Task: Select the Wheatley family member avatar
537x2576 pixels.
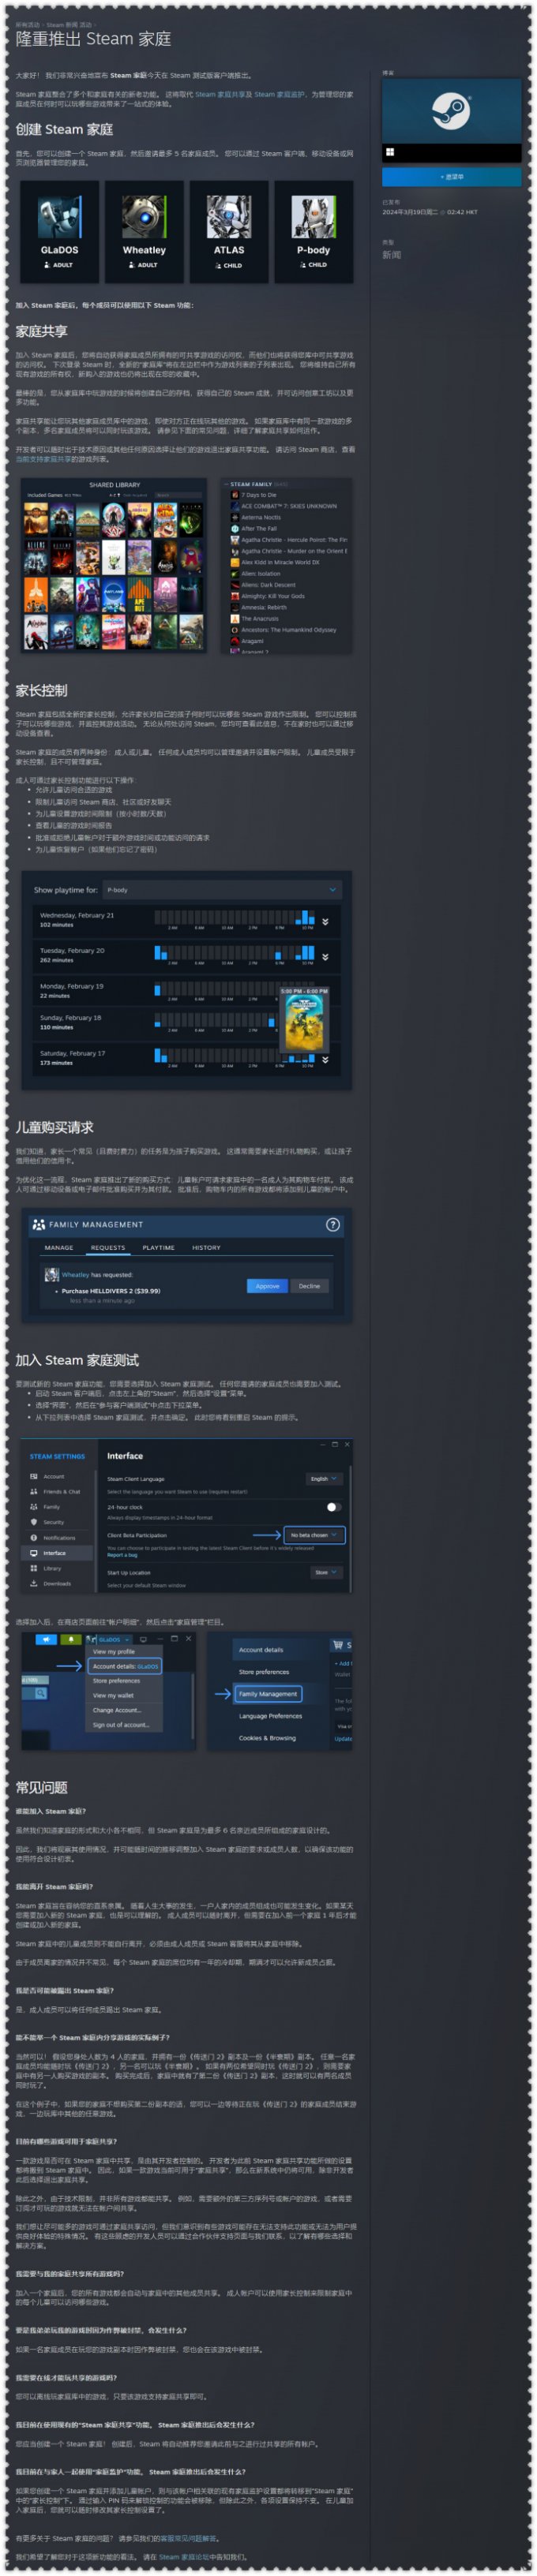Action: point(144,217)
